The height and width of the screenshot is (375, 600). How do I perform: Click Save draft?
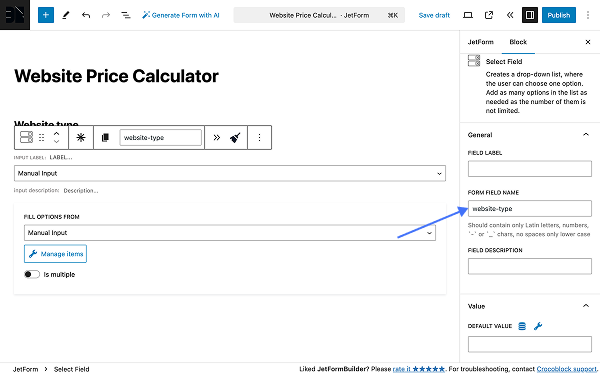click(434, 15)
